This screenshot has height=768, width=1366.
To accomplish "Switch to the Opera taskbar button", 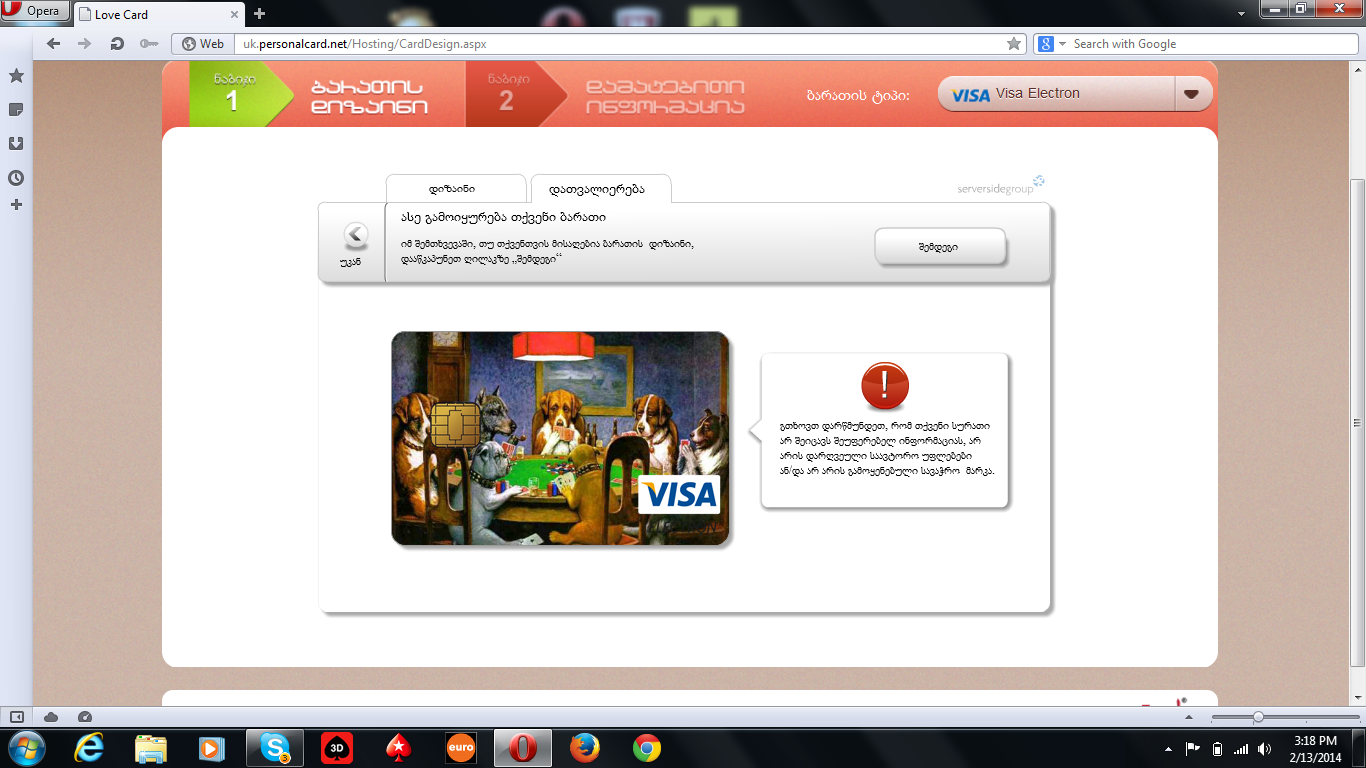I will (x=523, y=748).
